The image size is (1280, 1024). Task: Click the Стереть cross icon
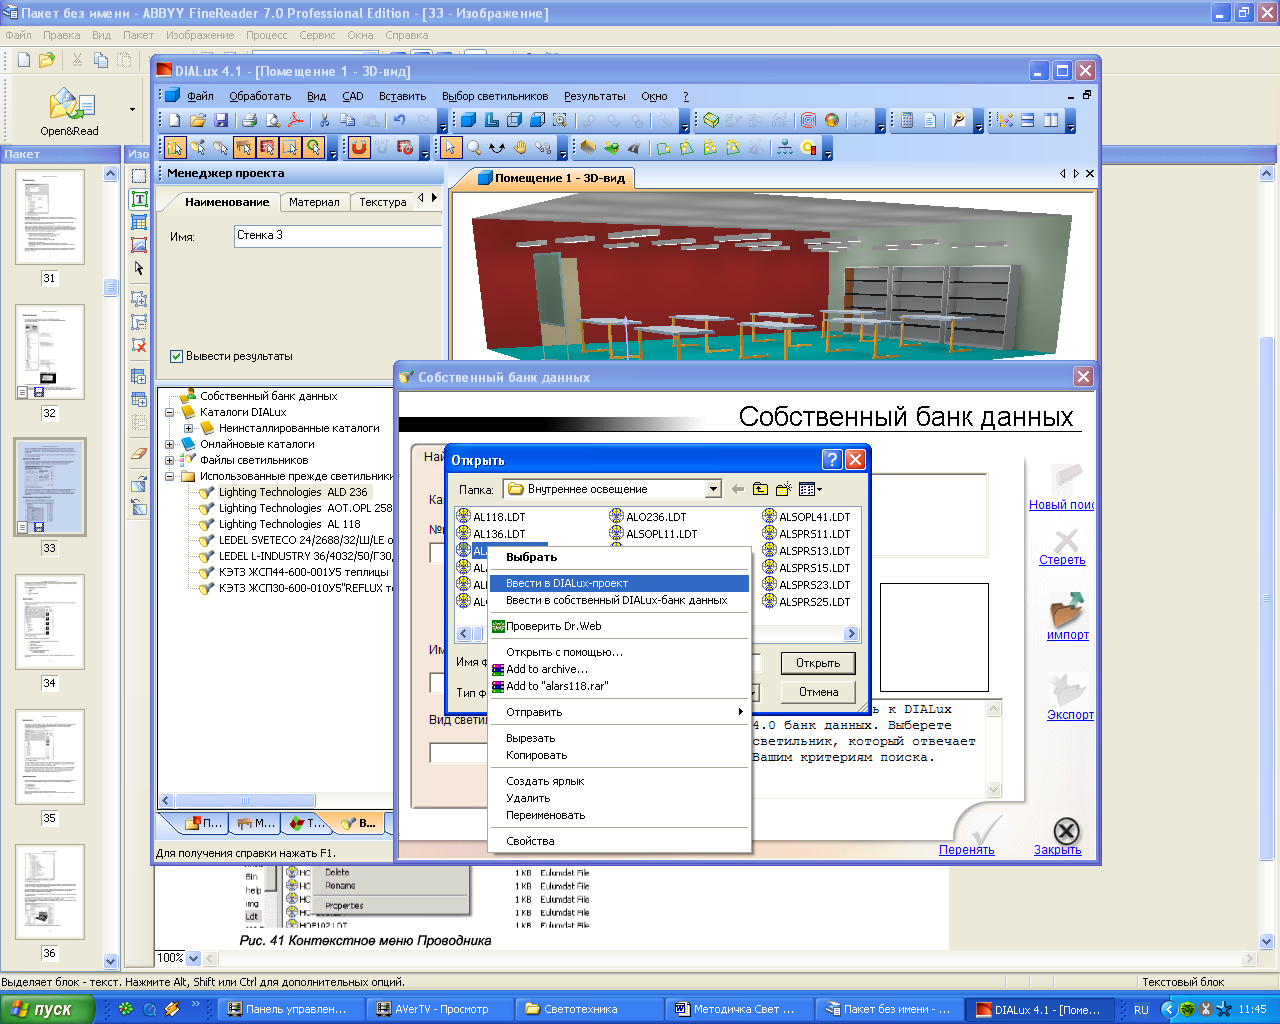tap(1066, 540)
